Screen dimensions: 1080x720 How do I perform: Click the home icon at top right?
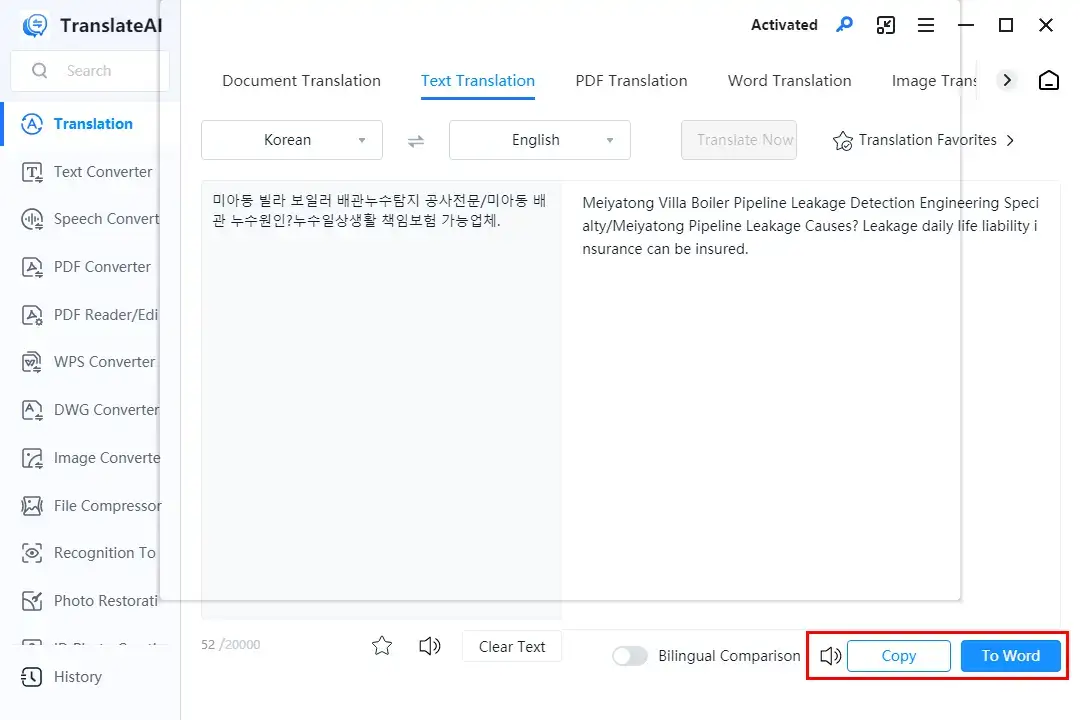tap(1049, 81)
